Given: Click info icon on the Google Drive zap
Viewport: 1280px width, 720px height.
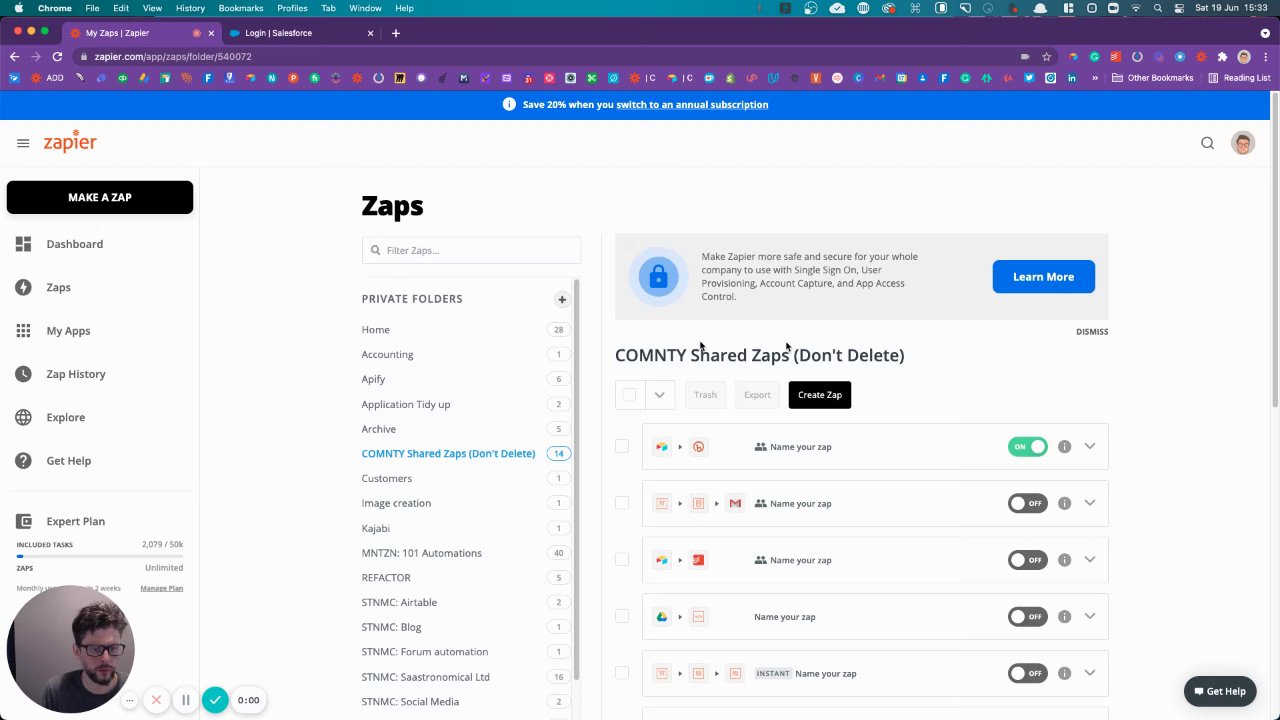Looking at the screenshot, I should pyautogui.click(x=1064, y=617).
